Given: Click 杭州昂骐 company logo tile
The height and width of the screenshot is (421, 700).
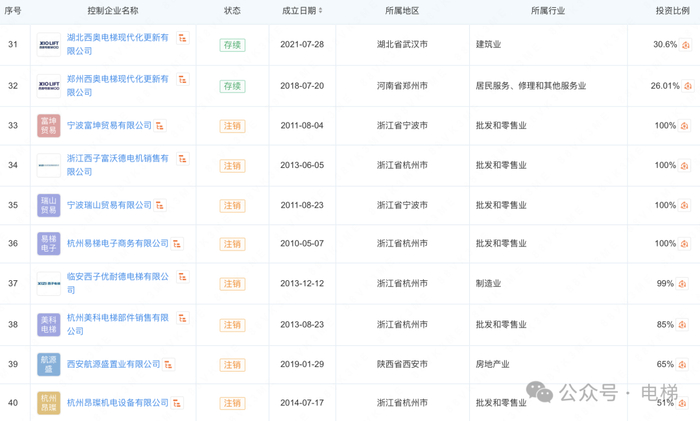Looking at the screenshot, I should coord(49,403).
